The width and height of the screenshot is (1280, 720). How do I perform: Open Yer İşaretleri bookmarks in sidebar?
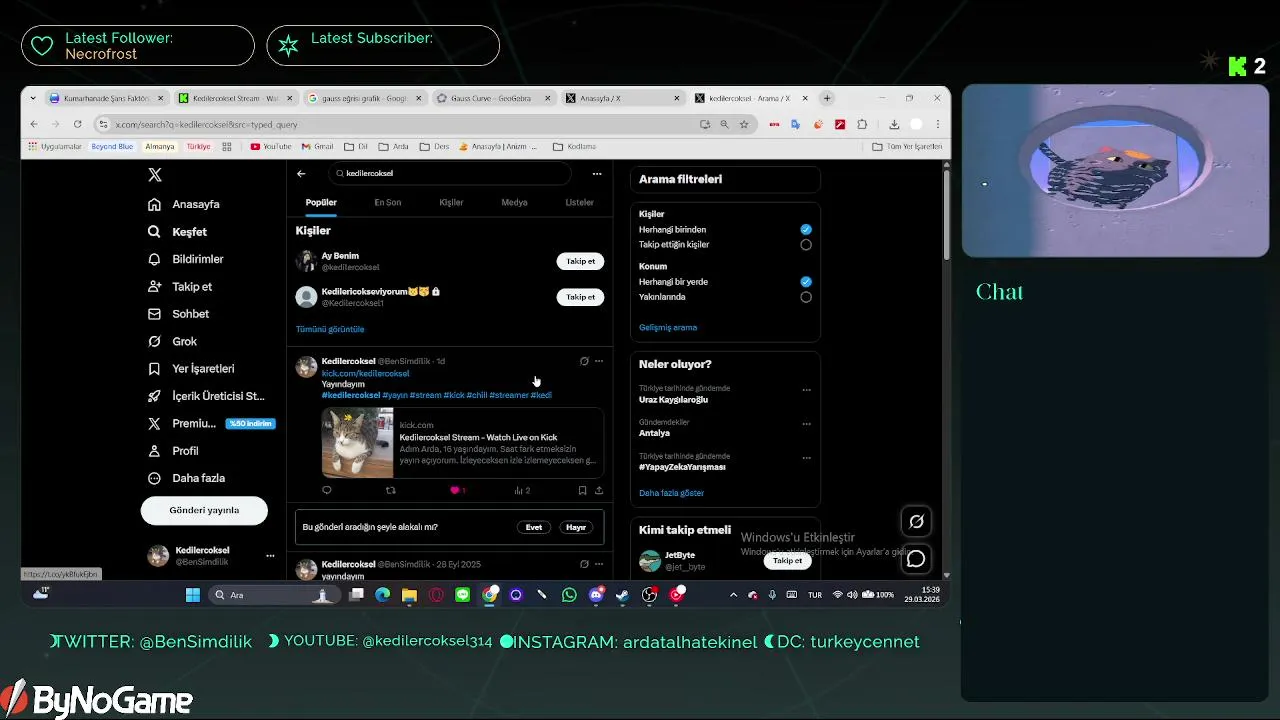point(191,368)
